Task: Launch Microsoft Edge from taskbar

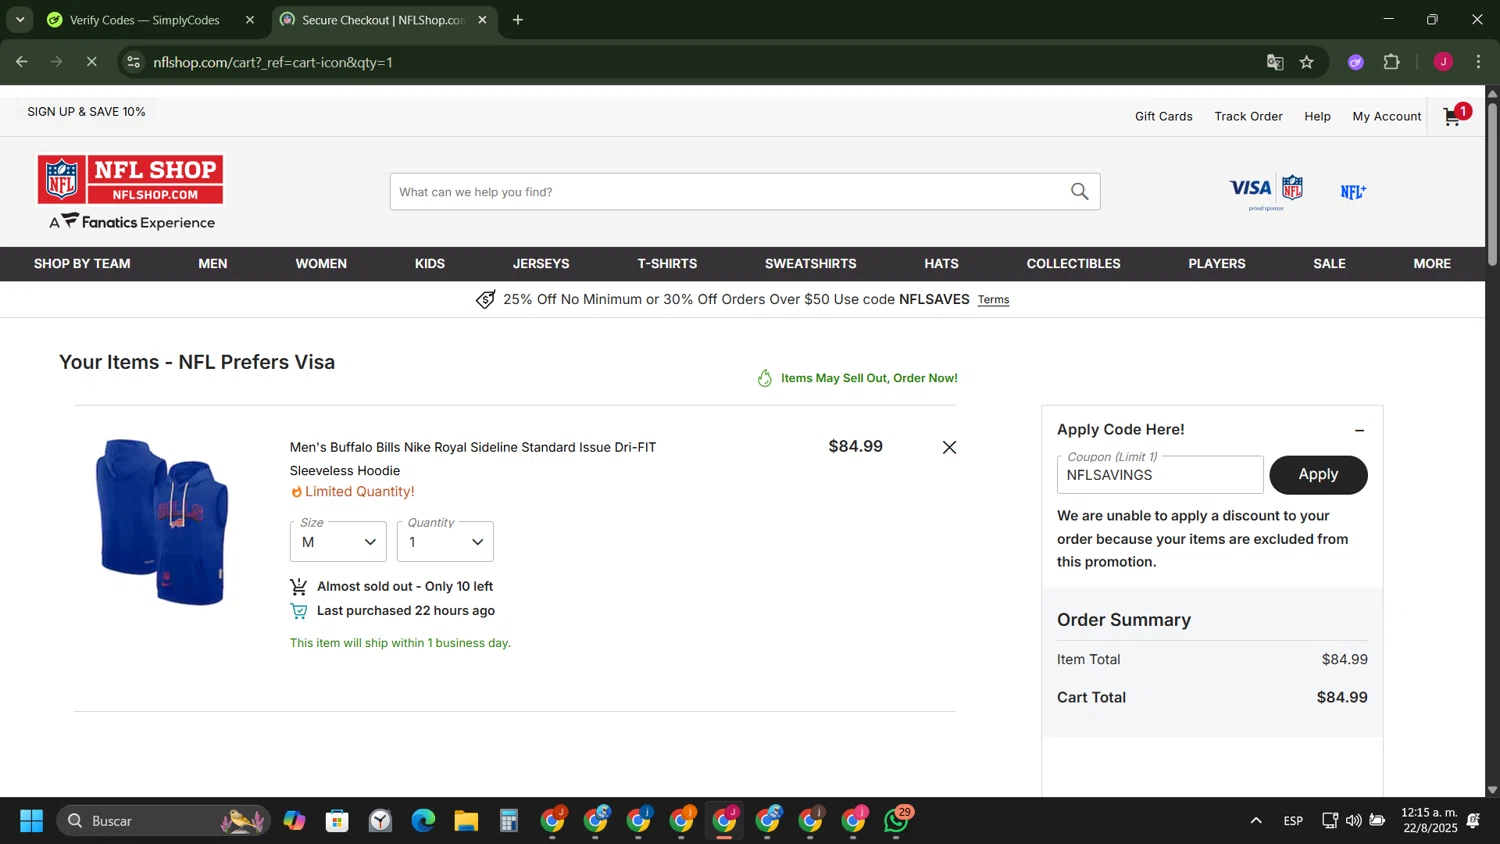Action: click(423, 821)
